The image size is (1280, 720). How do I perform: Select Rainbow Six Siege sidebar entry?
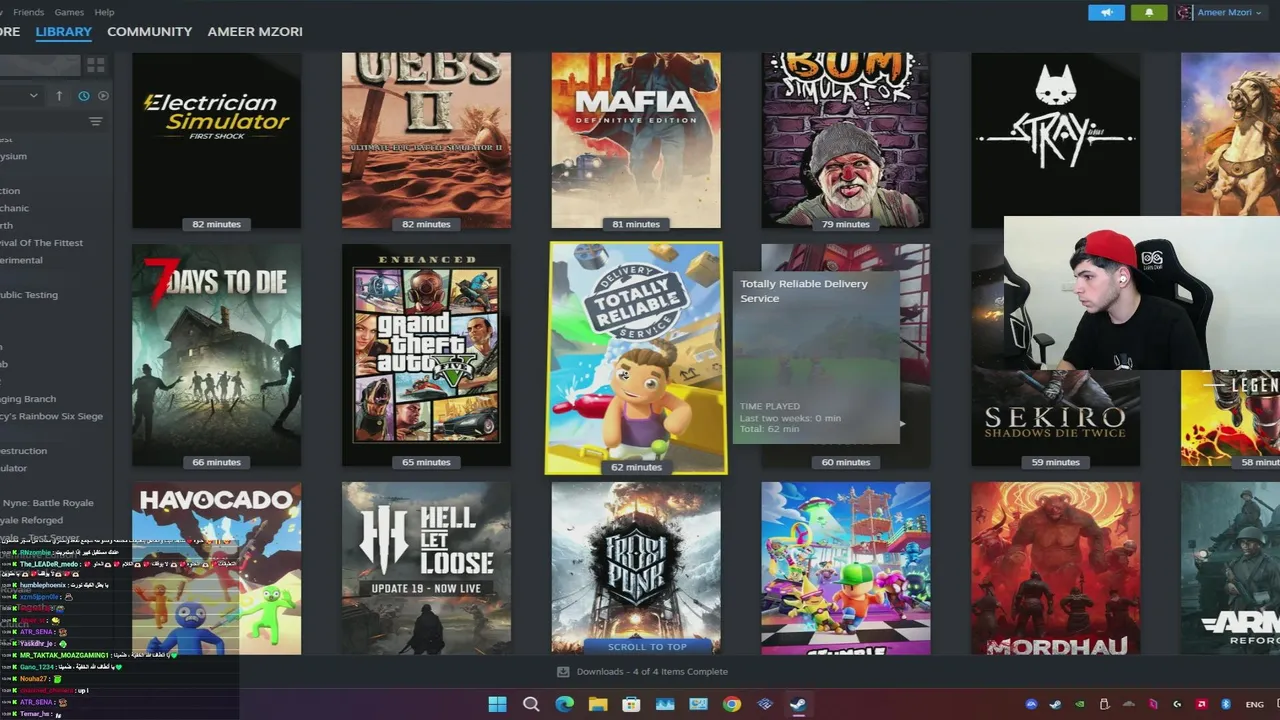(x=50, y=416)
